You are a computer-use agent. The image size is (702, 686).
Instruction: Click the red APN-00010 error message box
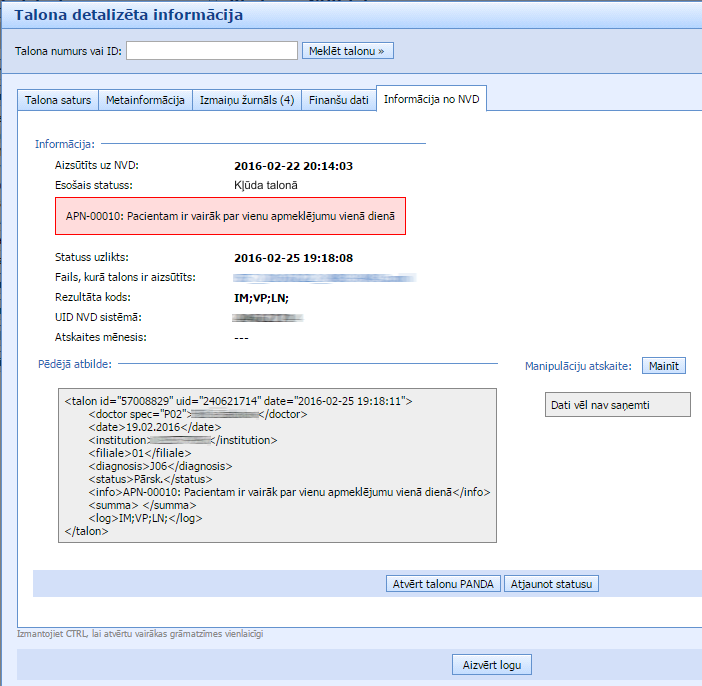tap(230, 216)
